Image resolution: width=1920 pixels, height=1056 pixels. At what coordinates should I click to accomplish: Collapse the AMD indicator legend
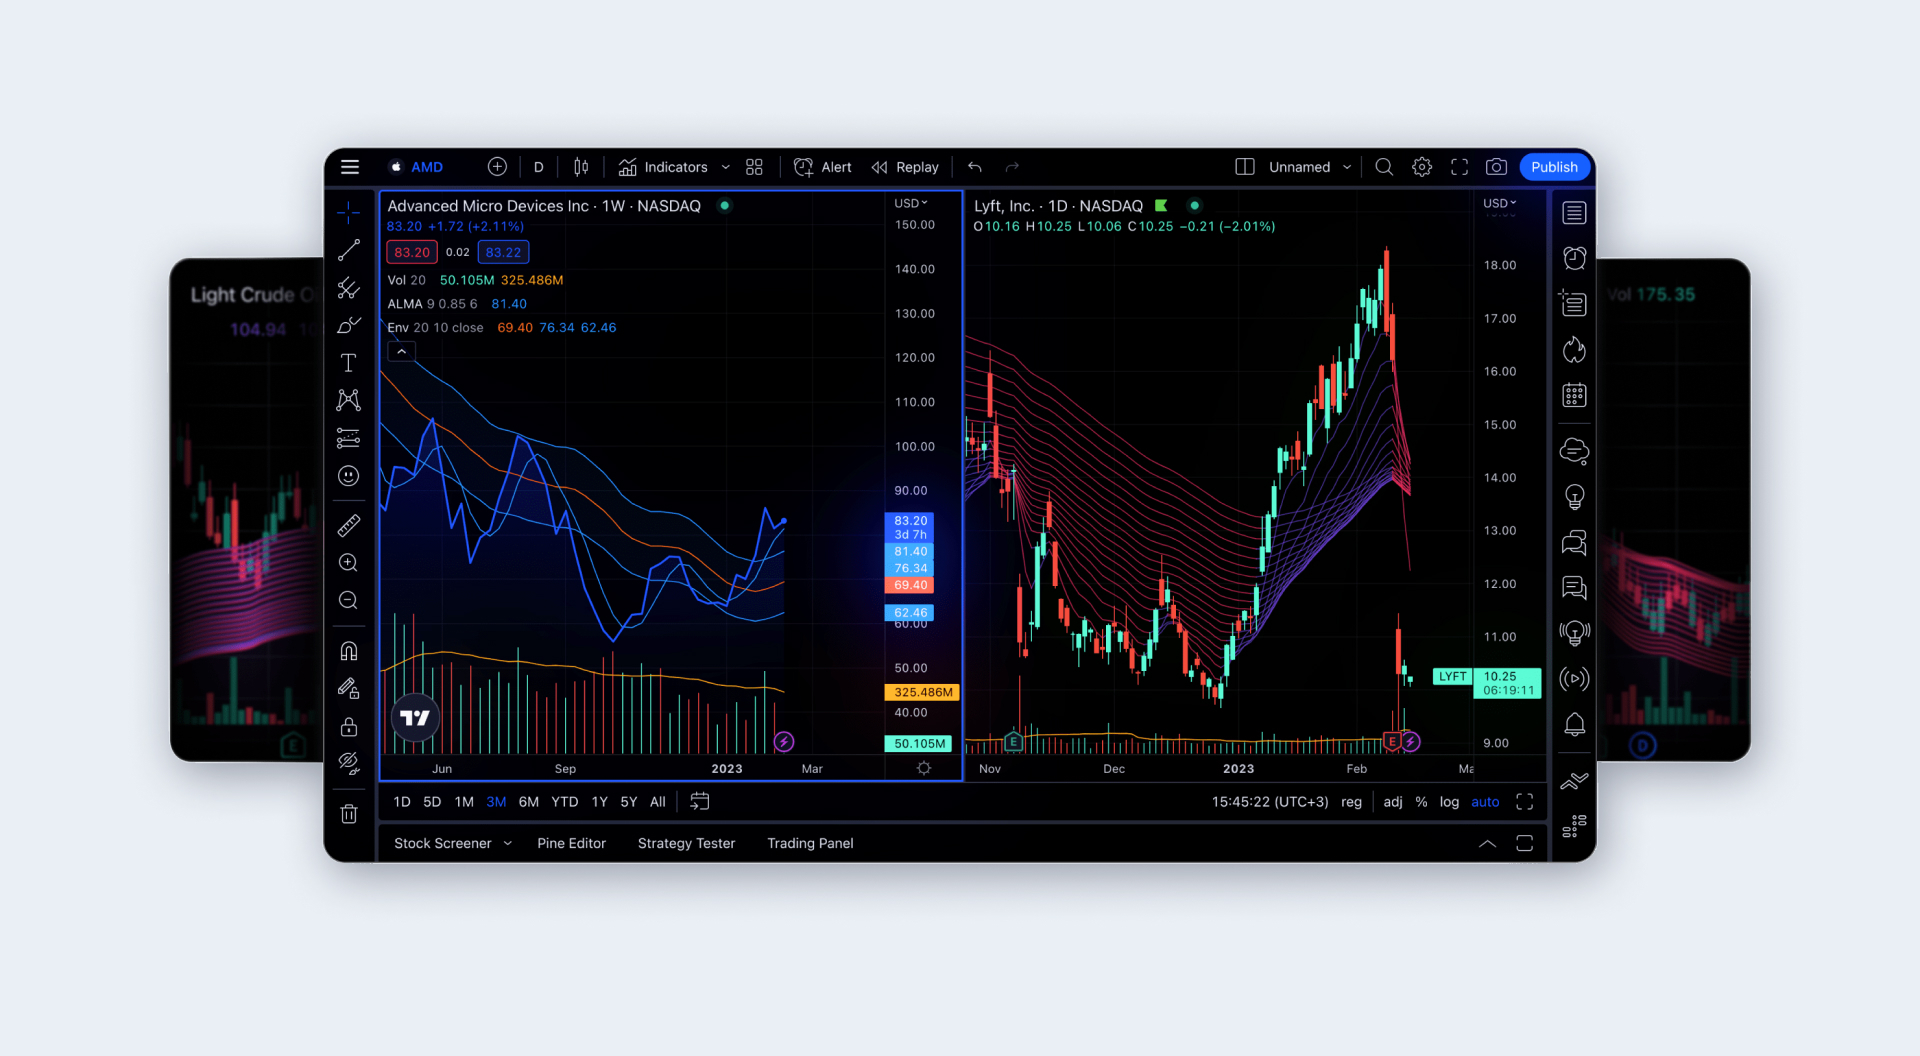(x=401, y=352)
